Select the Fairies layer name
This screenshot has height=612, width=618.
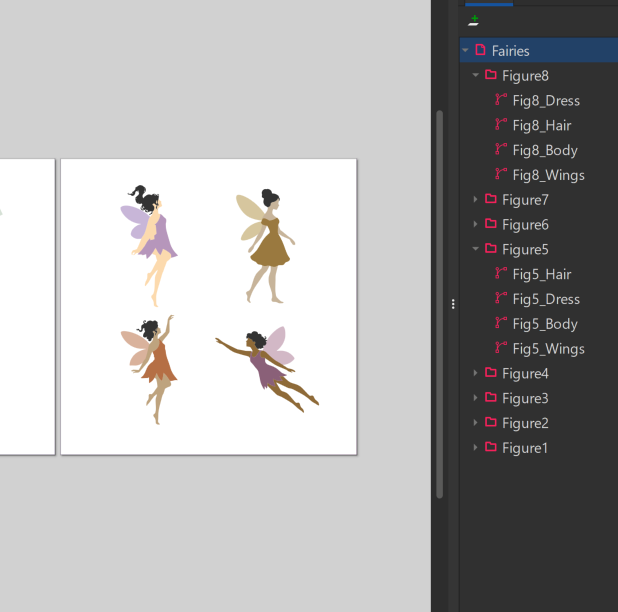(510, 51)
